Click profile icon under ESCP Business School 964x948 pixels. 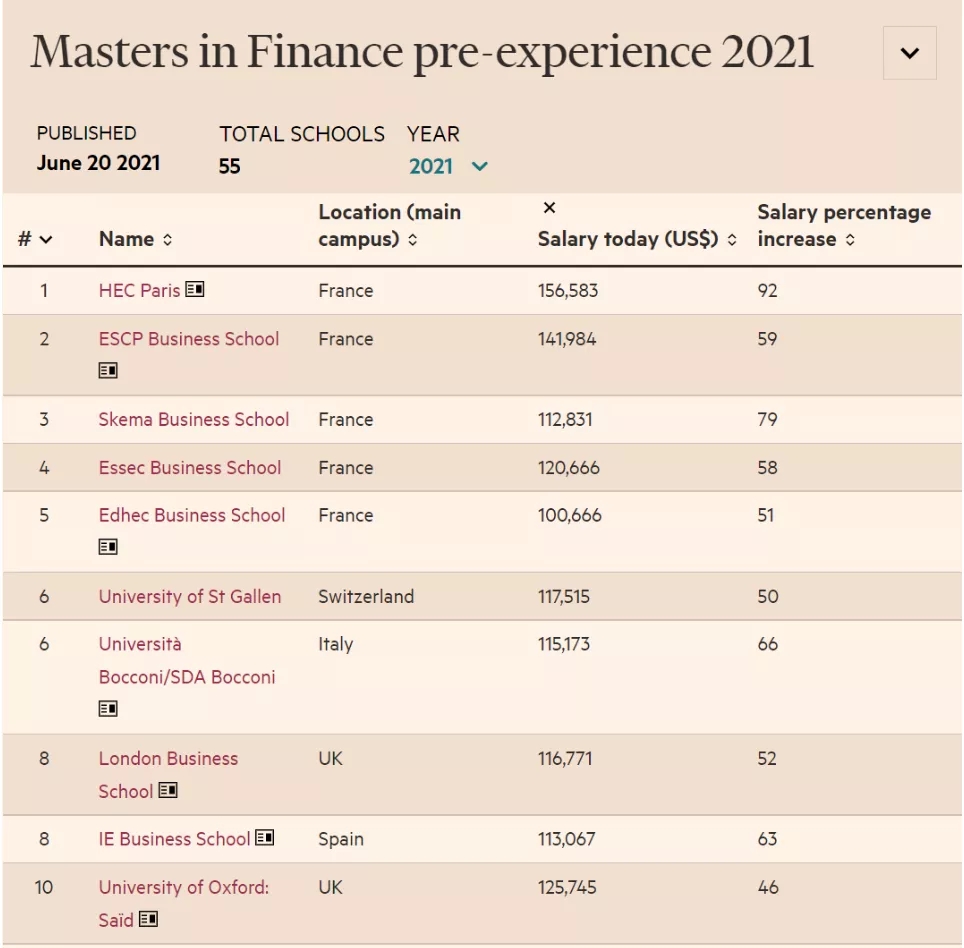click(108, 370)
